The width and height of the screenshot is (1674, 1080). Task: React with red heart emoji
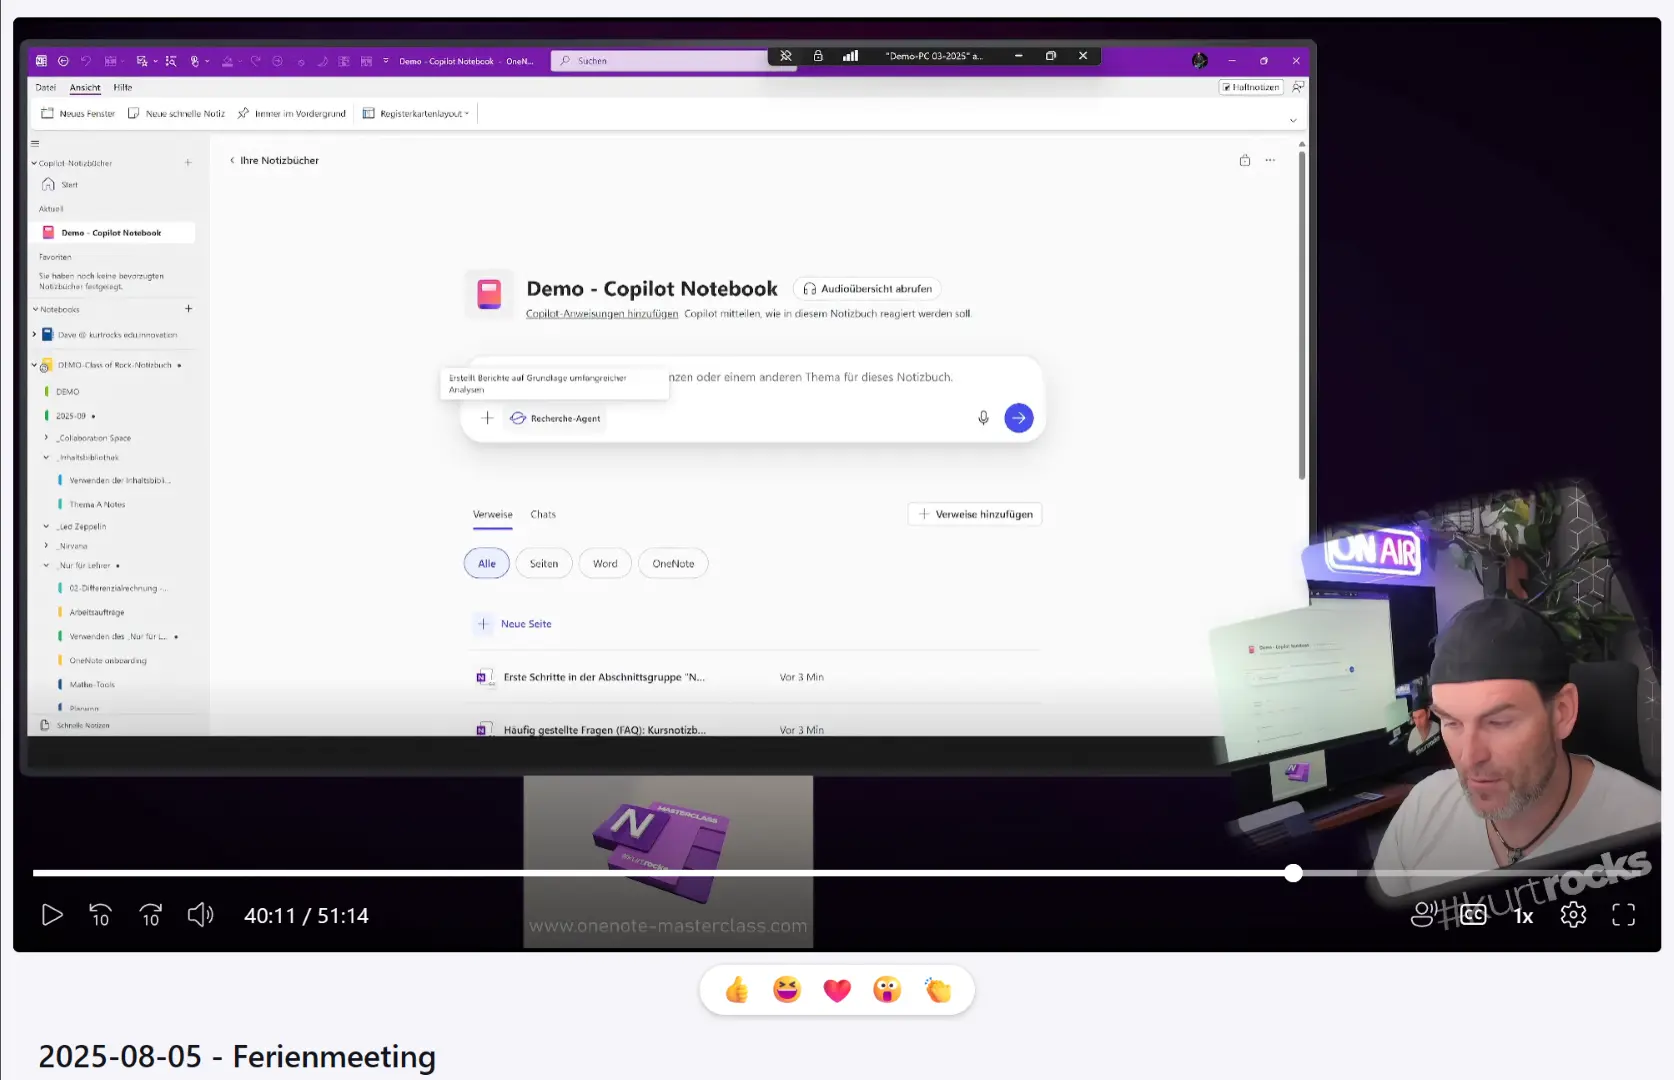[x=837, y=990]
